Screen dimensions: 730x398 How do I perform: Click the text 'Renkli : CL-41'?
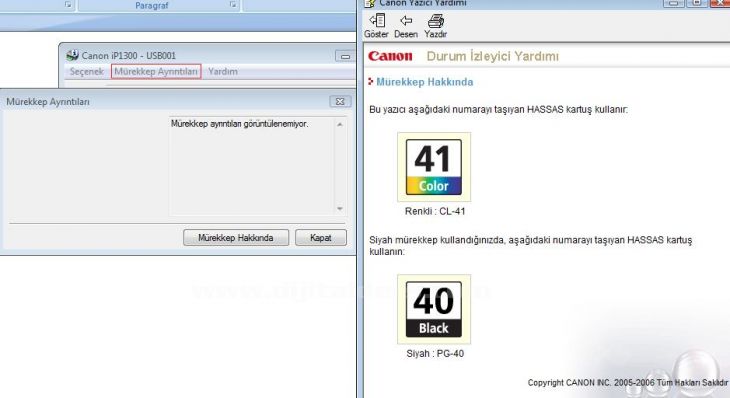(x=435, y=211)
